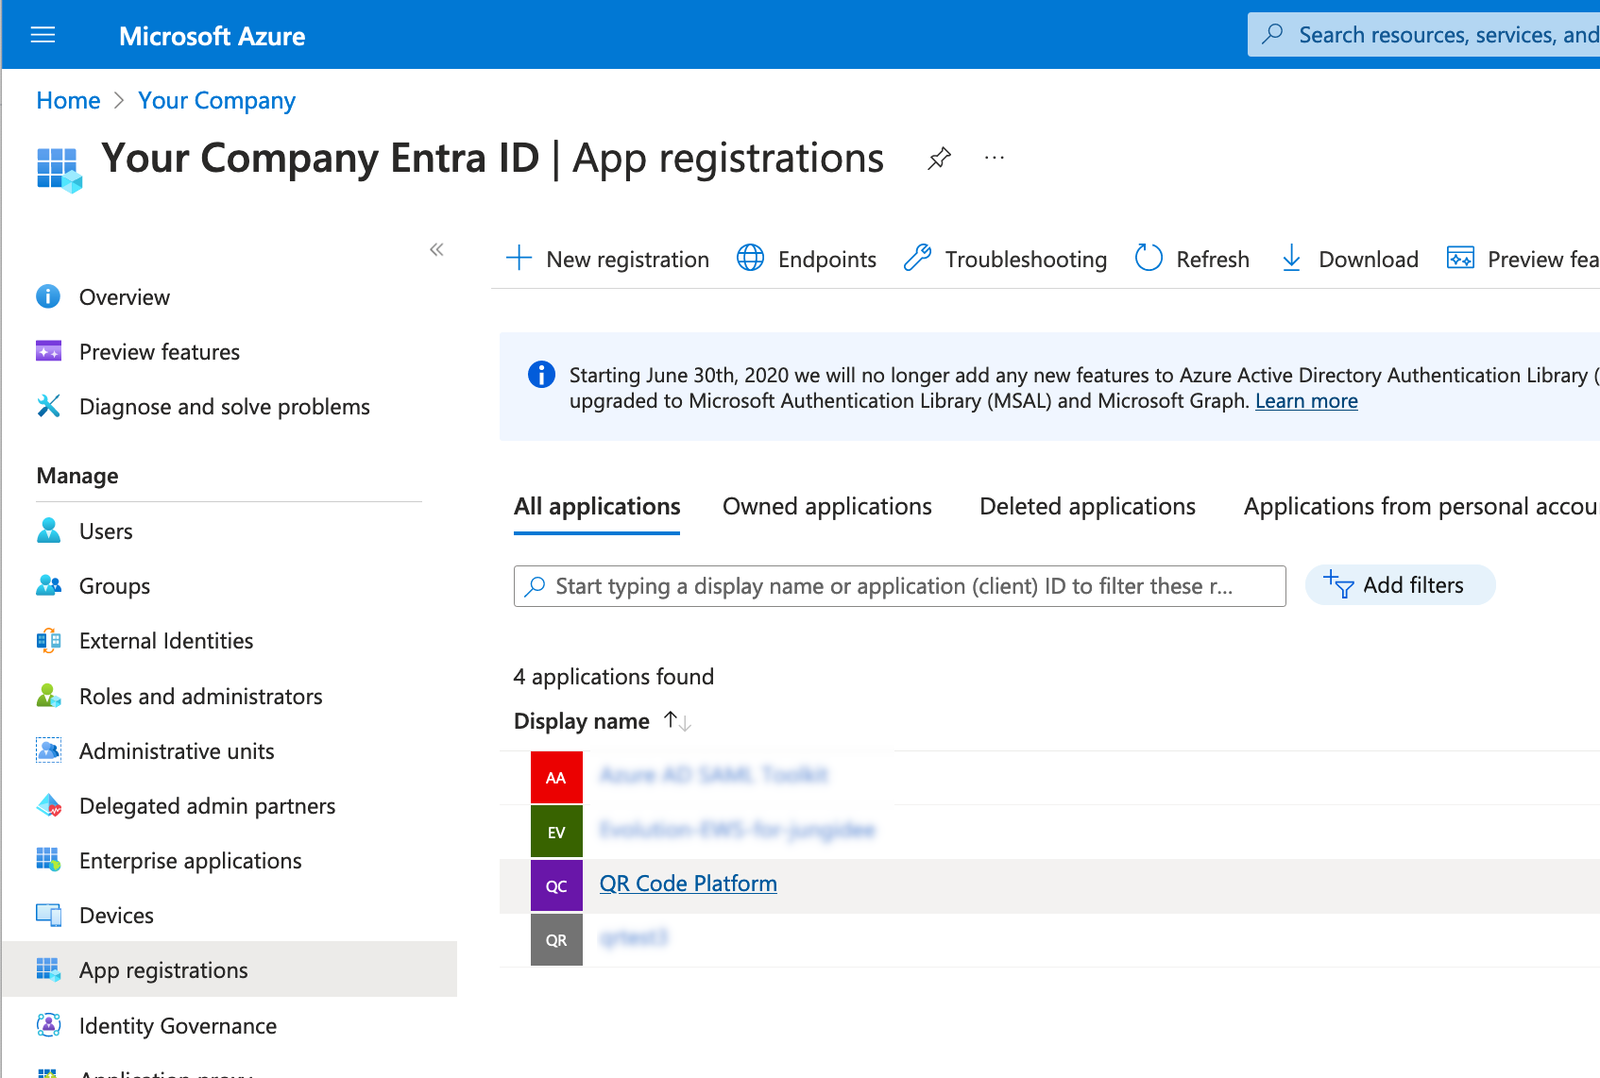Click Endpoints label in toolbar
Viewport: 1600px width, 1078px height.
point(827,259)
